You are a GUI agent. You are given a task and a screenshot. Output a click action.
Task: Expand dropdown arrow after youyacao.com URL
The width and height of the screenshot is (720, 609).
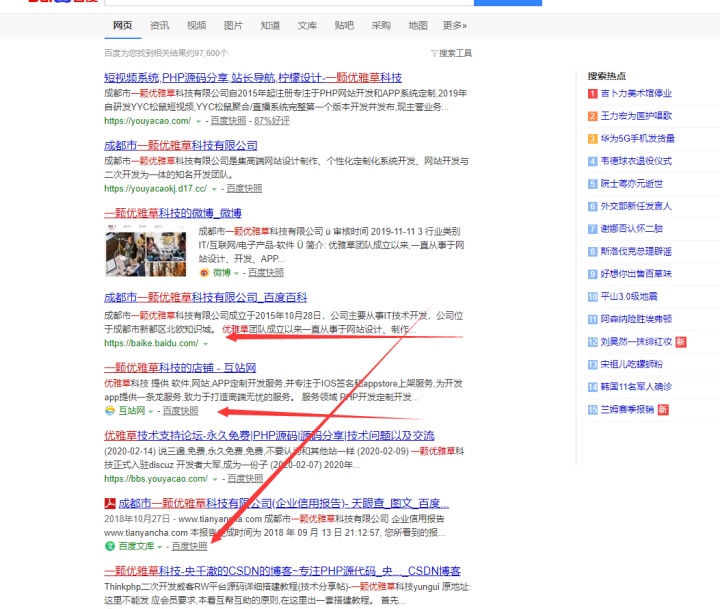pyautogui.click(x=198, y=121)
